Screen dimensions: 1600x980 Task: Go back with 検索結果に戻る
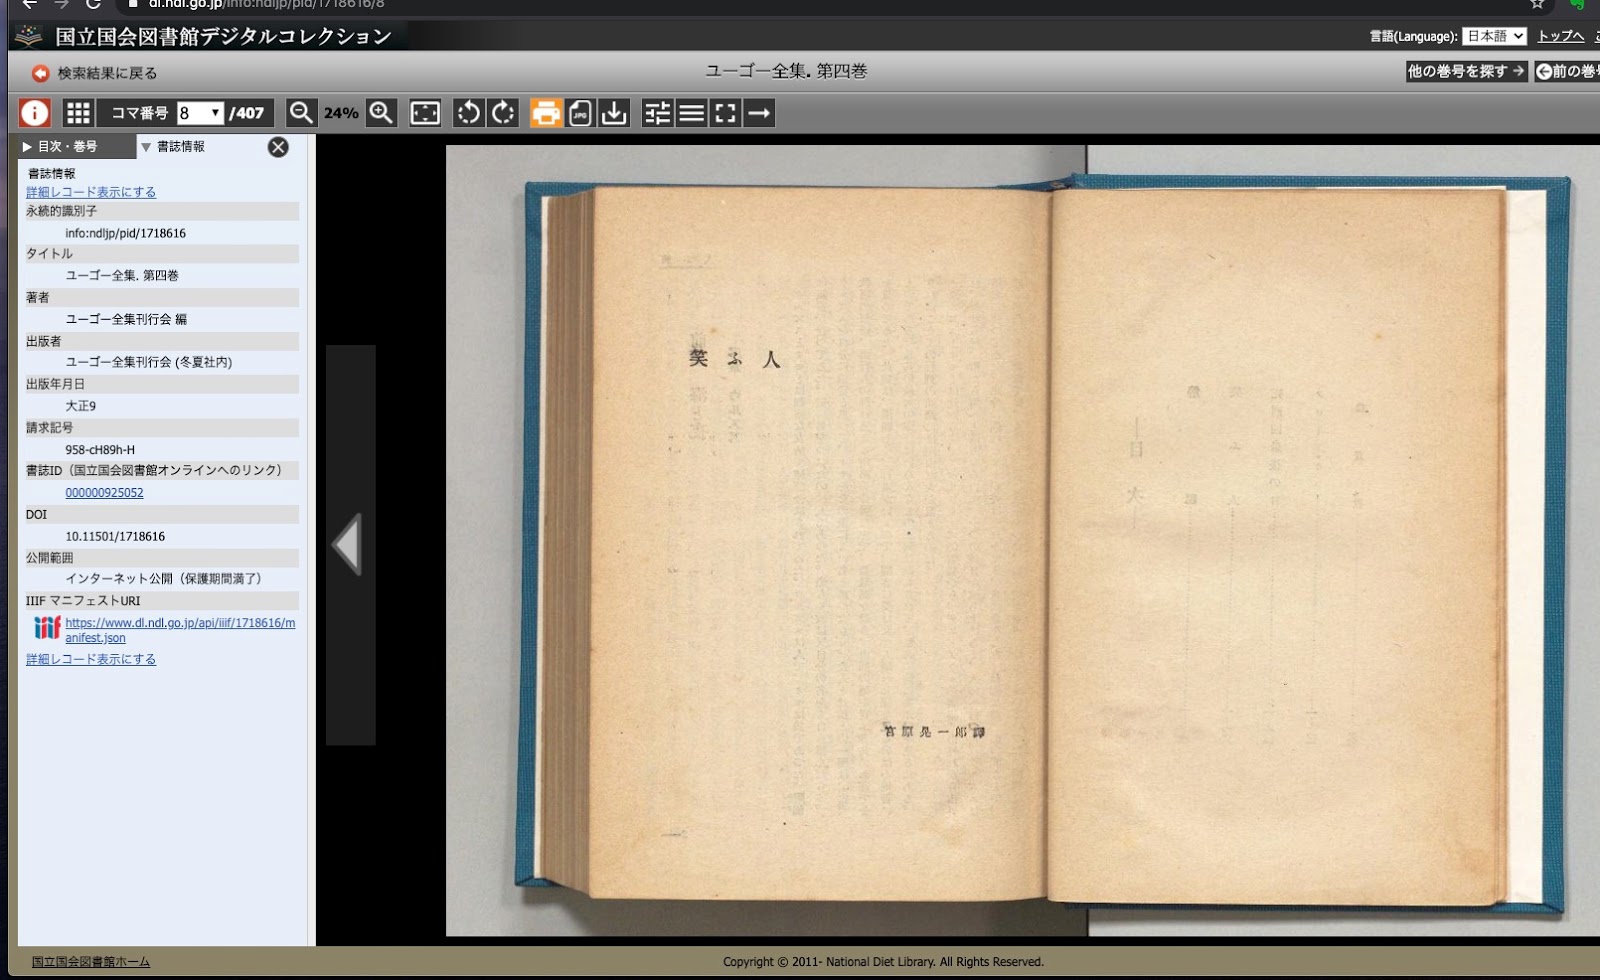(107, 73)
